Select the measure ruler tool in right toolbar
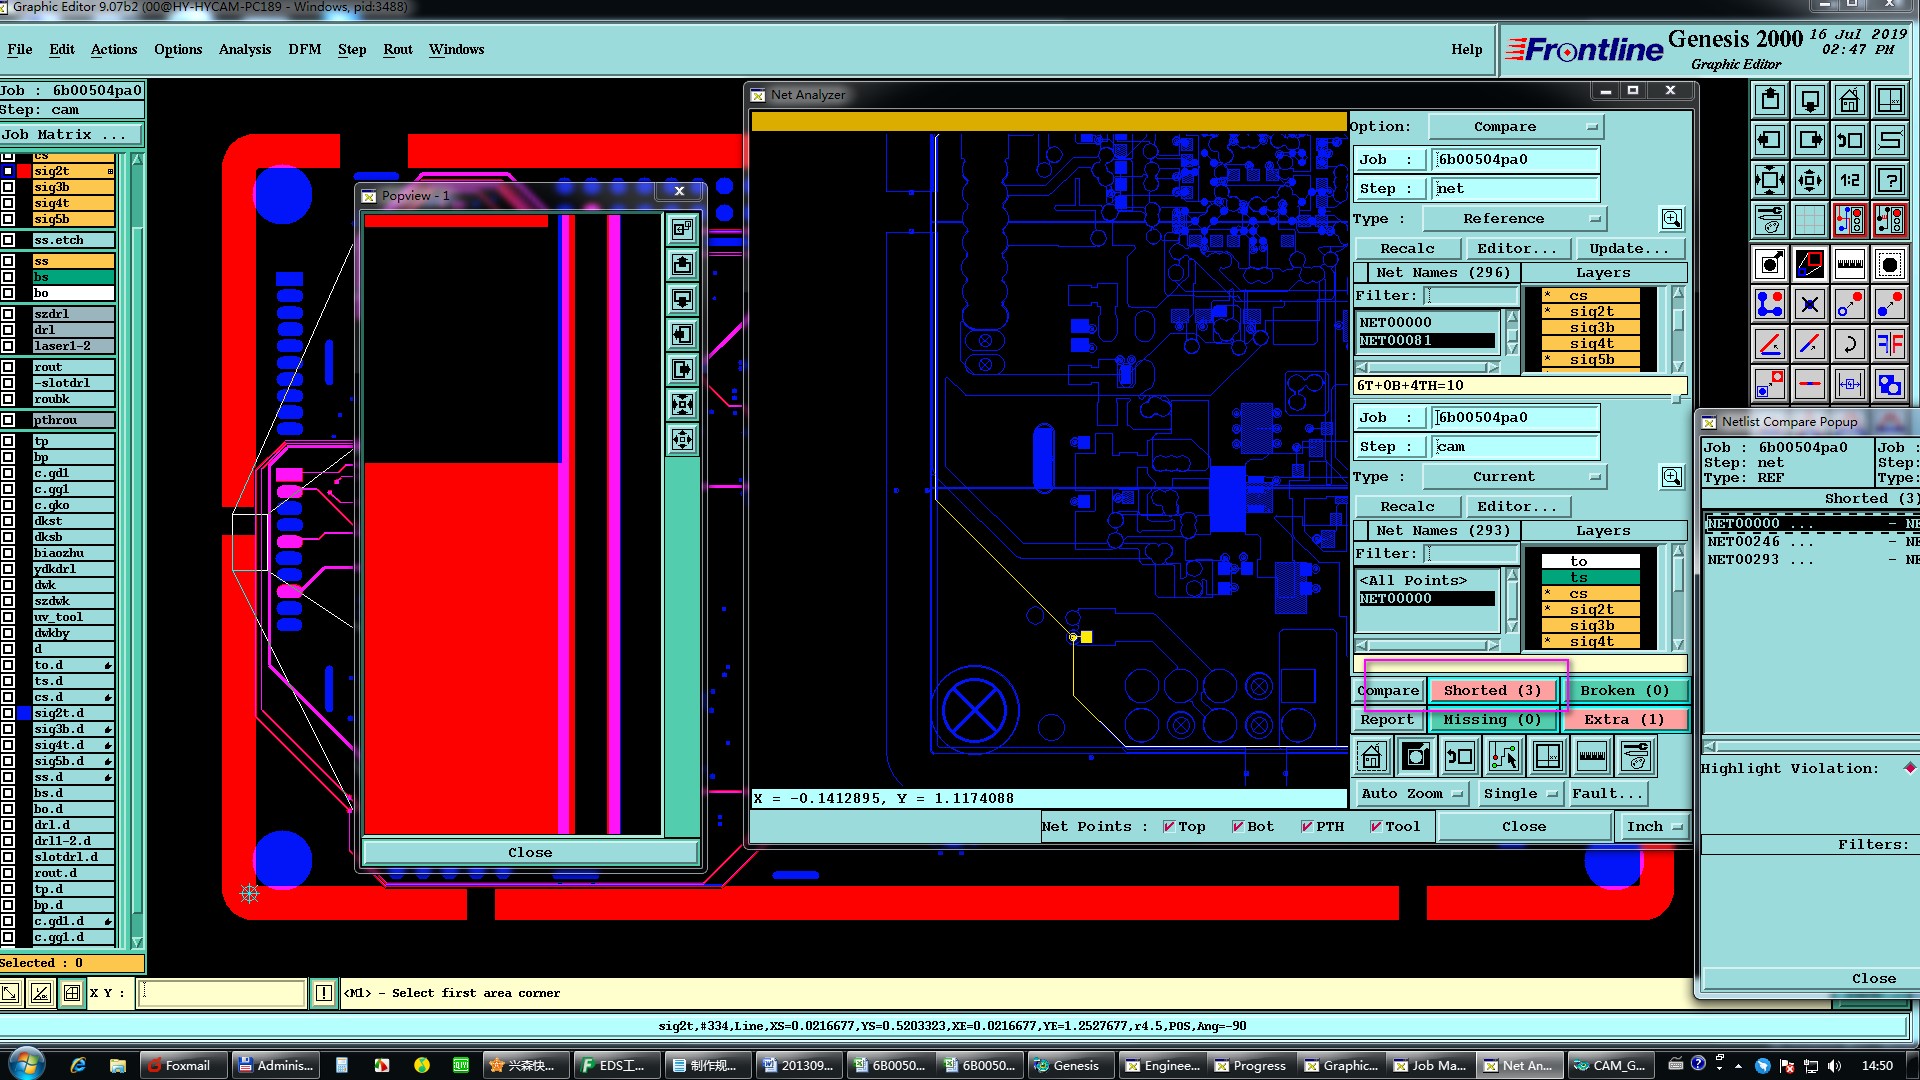 click(x=1849, y=265)
